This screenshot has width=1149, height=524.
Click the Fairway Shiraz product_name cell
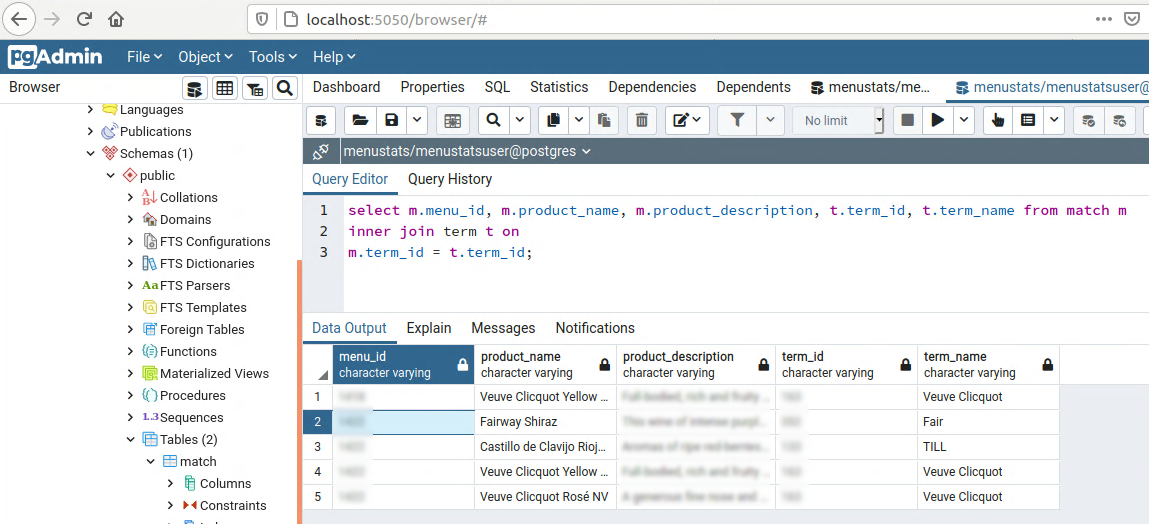pos(545,422)
